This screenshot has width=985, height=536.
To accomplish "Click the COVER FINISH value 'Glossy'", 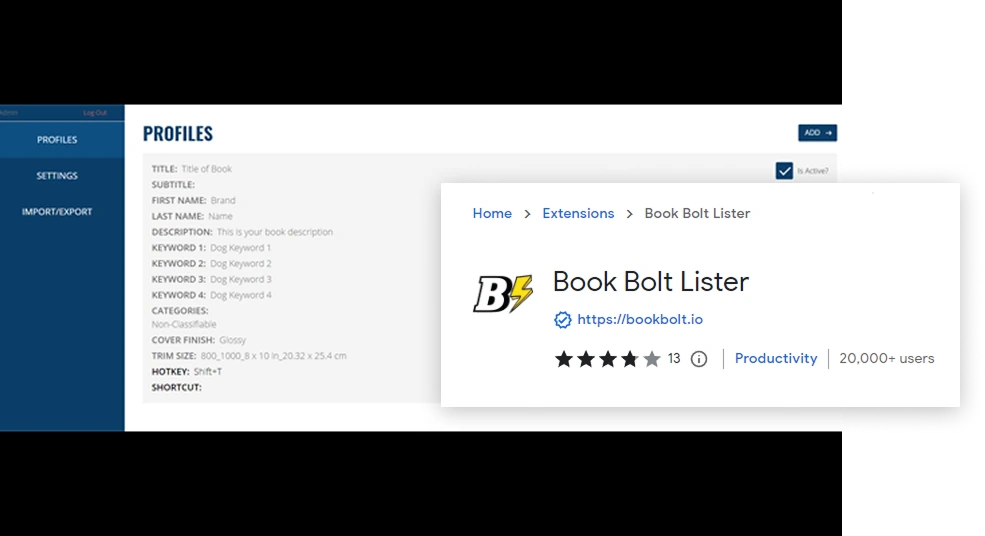I will click(x=232, y=340).
